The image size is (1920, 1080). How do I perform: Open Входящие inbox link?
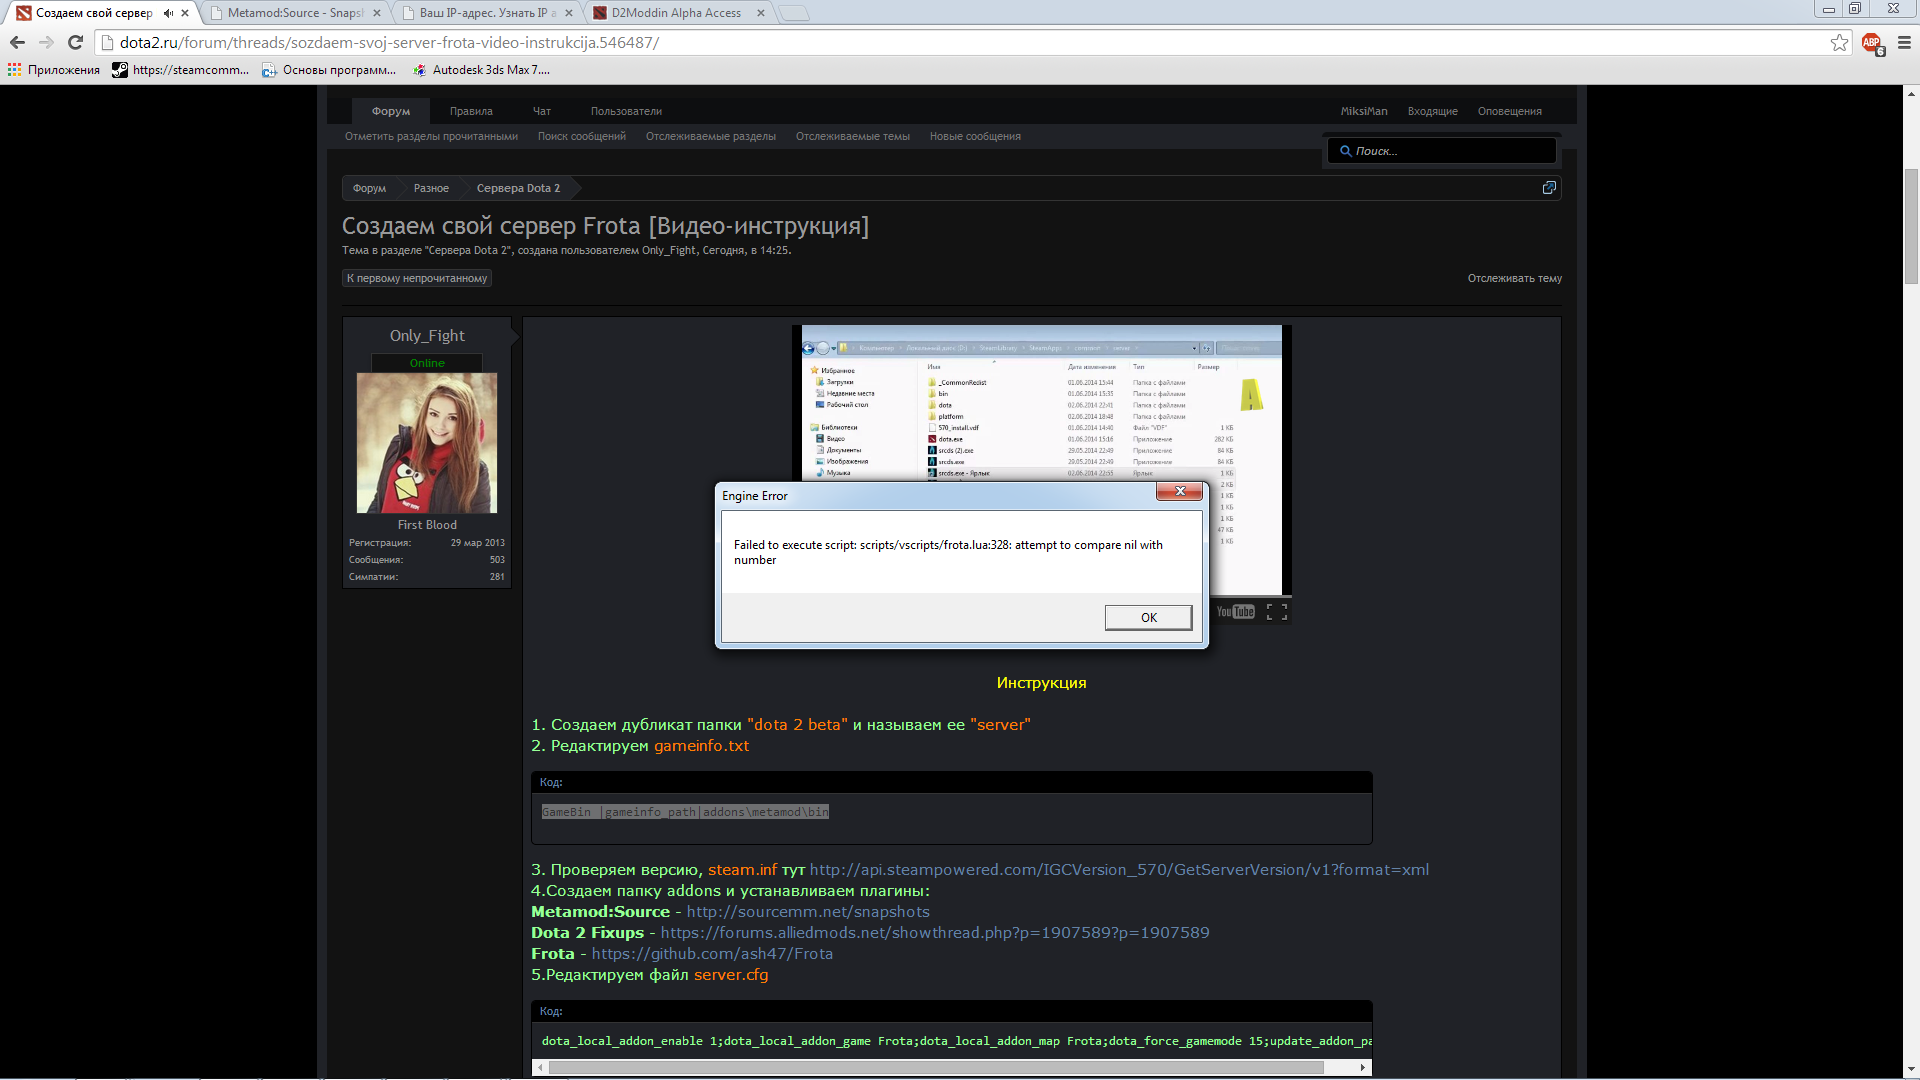point(1432,111)
